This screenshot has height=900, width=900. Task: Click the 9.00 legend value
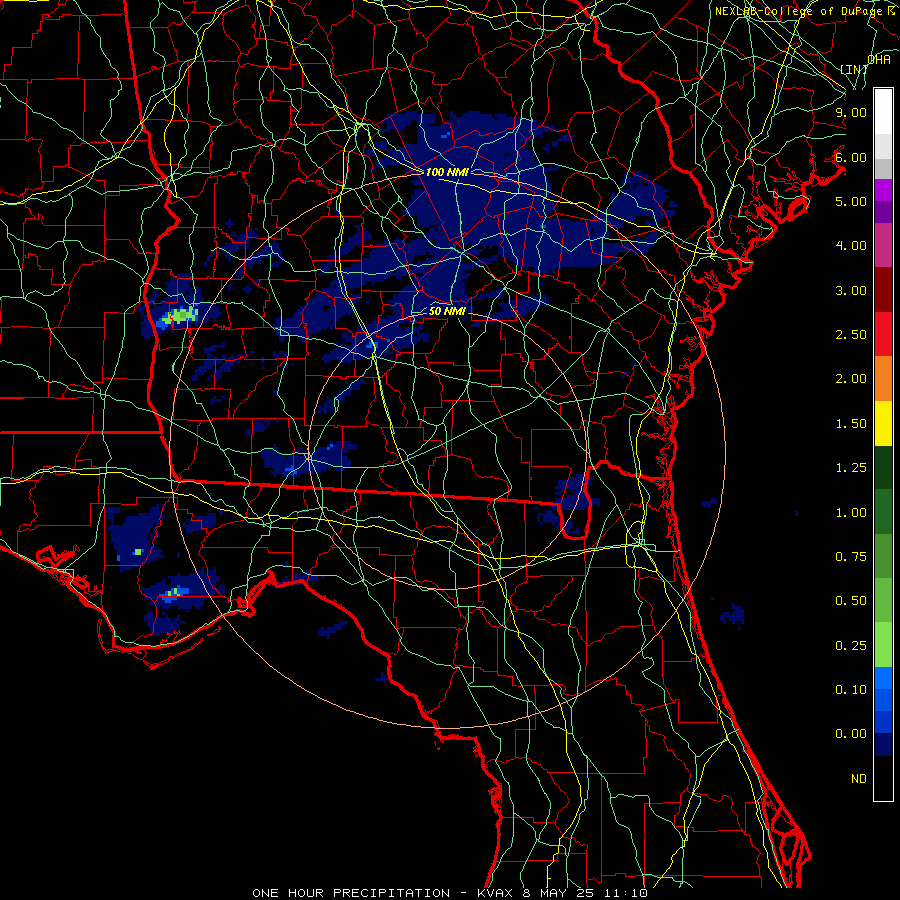click(851, 112)
